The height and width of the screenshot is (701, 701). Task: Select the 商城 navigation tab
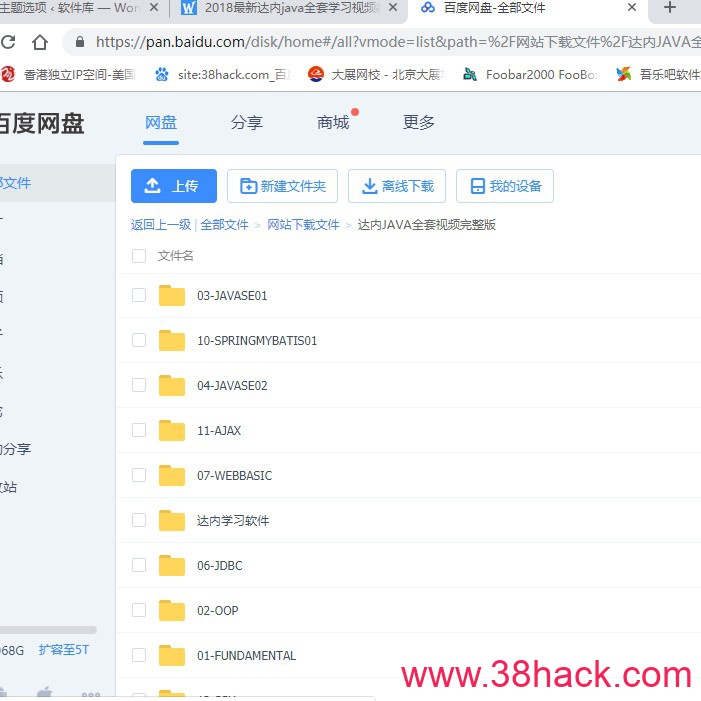333,122
